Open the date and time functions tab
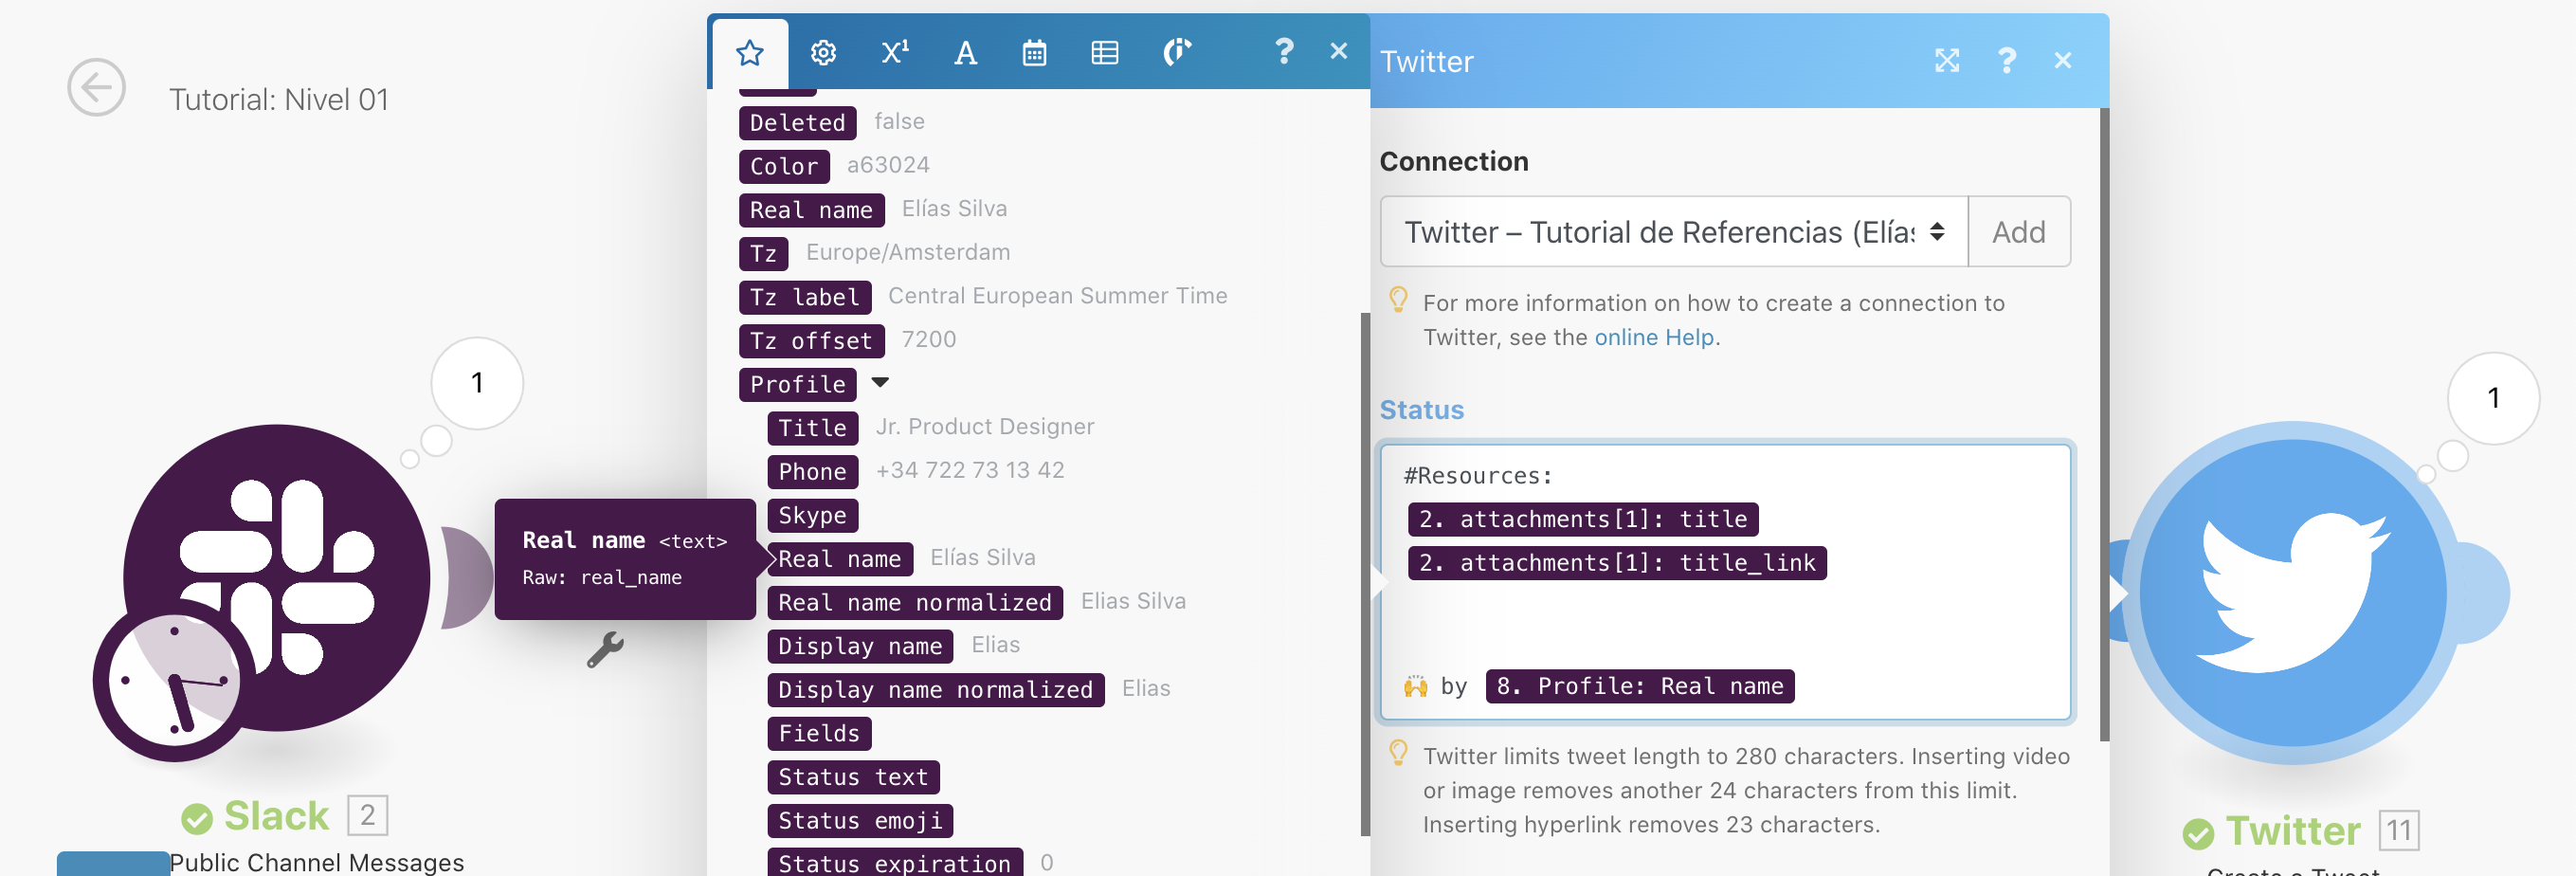Image resolution: width=2576 pixels, height=876 pixels. tap(1034, 53)
